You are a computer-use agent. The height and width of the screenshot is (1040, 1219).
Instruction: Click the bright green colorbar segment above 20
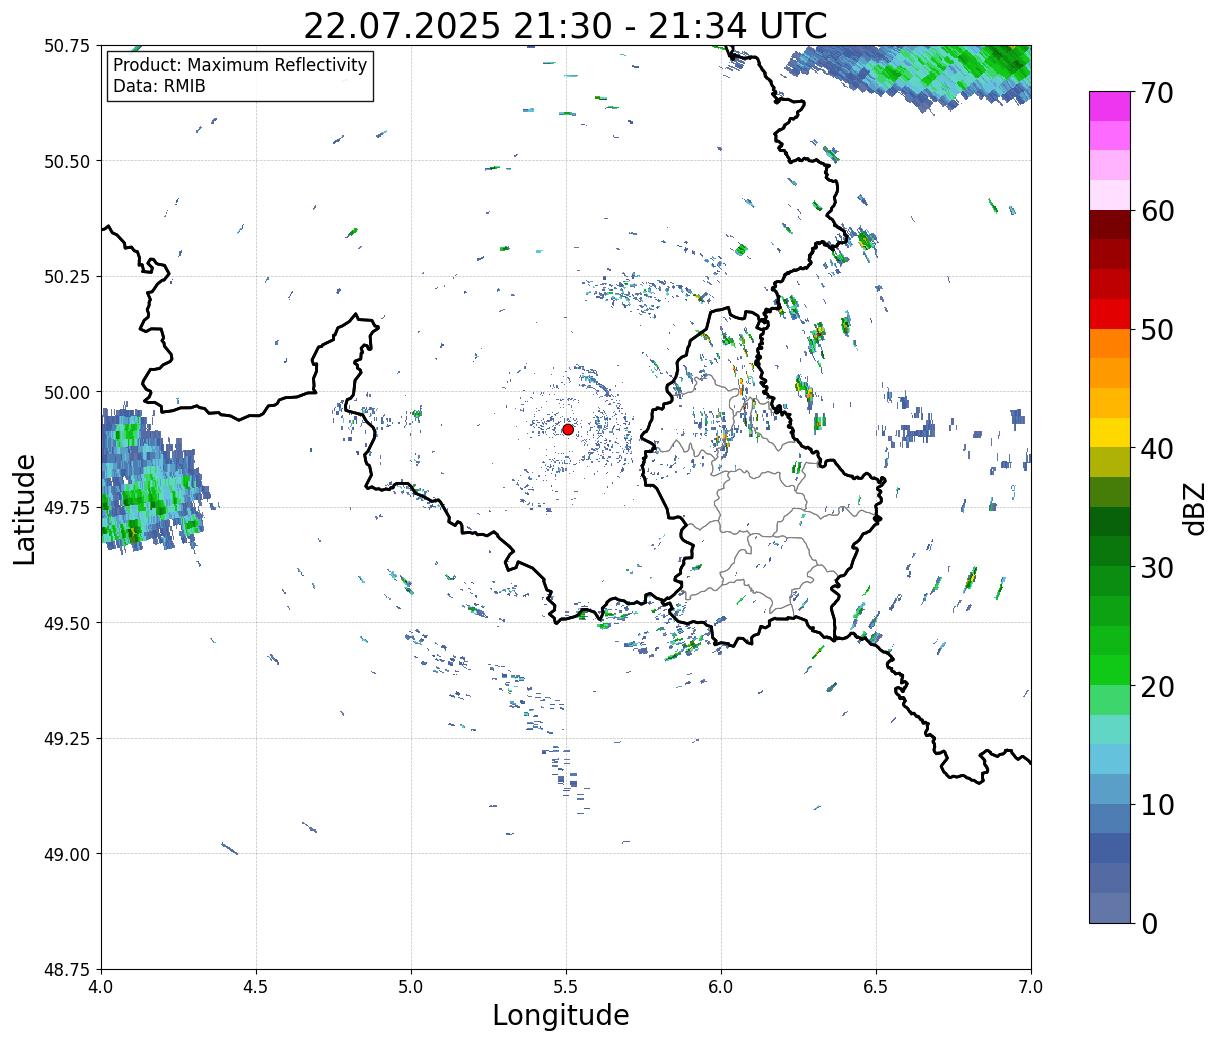[x=1110, y=670]
